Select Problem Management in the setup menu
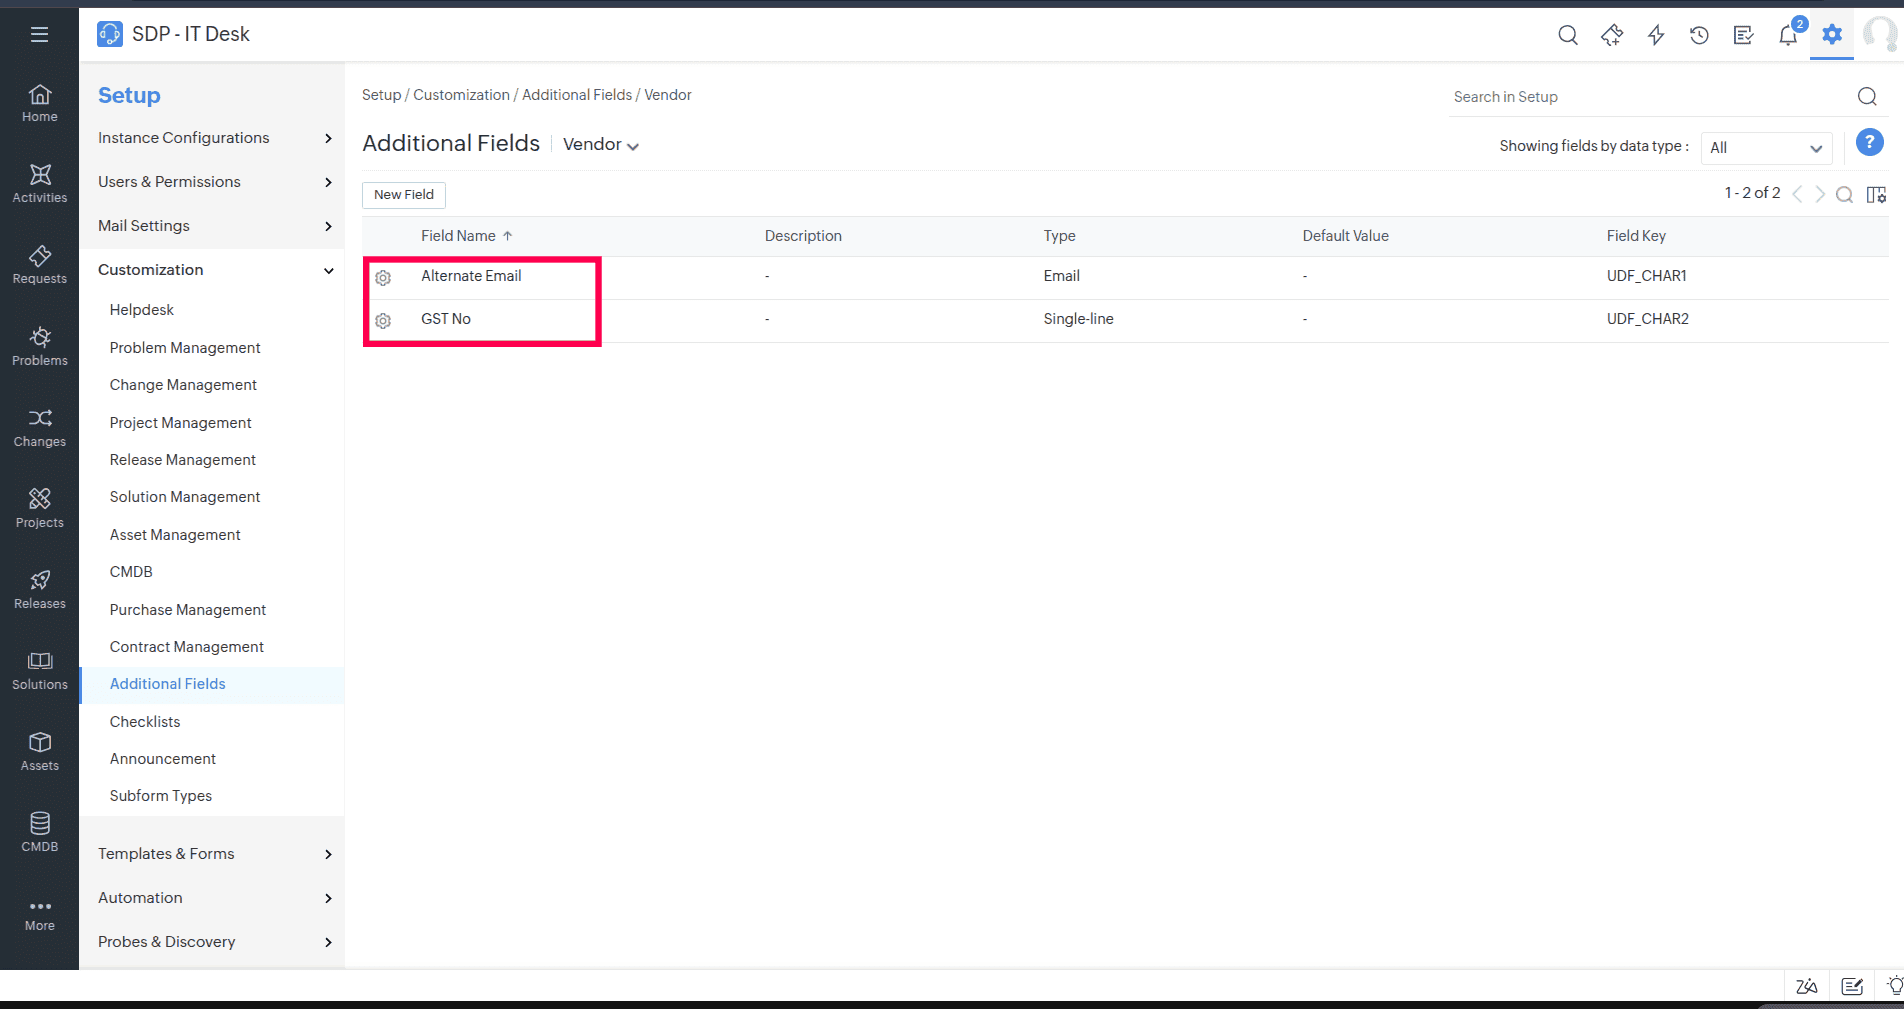 coord(185,348)
